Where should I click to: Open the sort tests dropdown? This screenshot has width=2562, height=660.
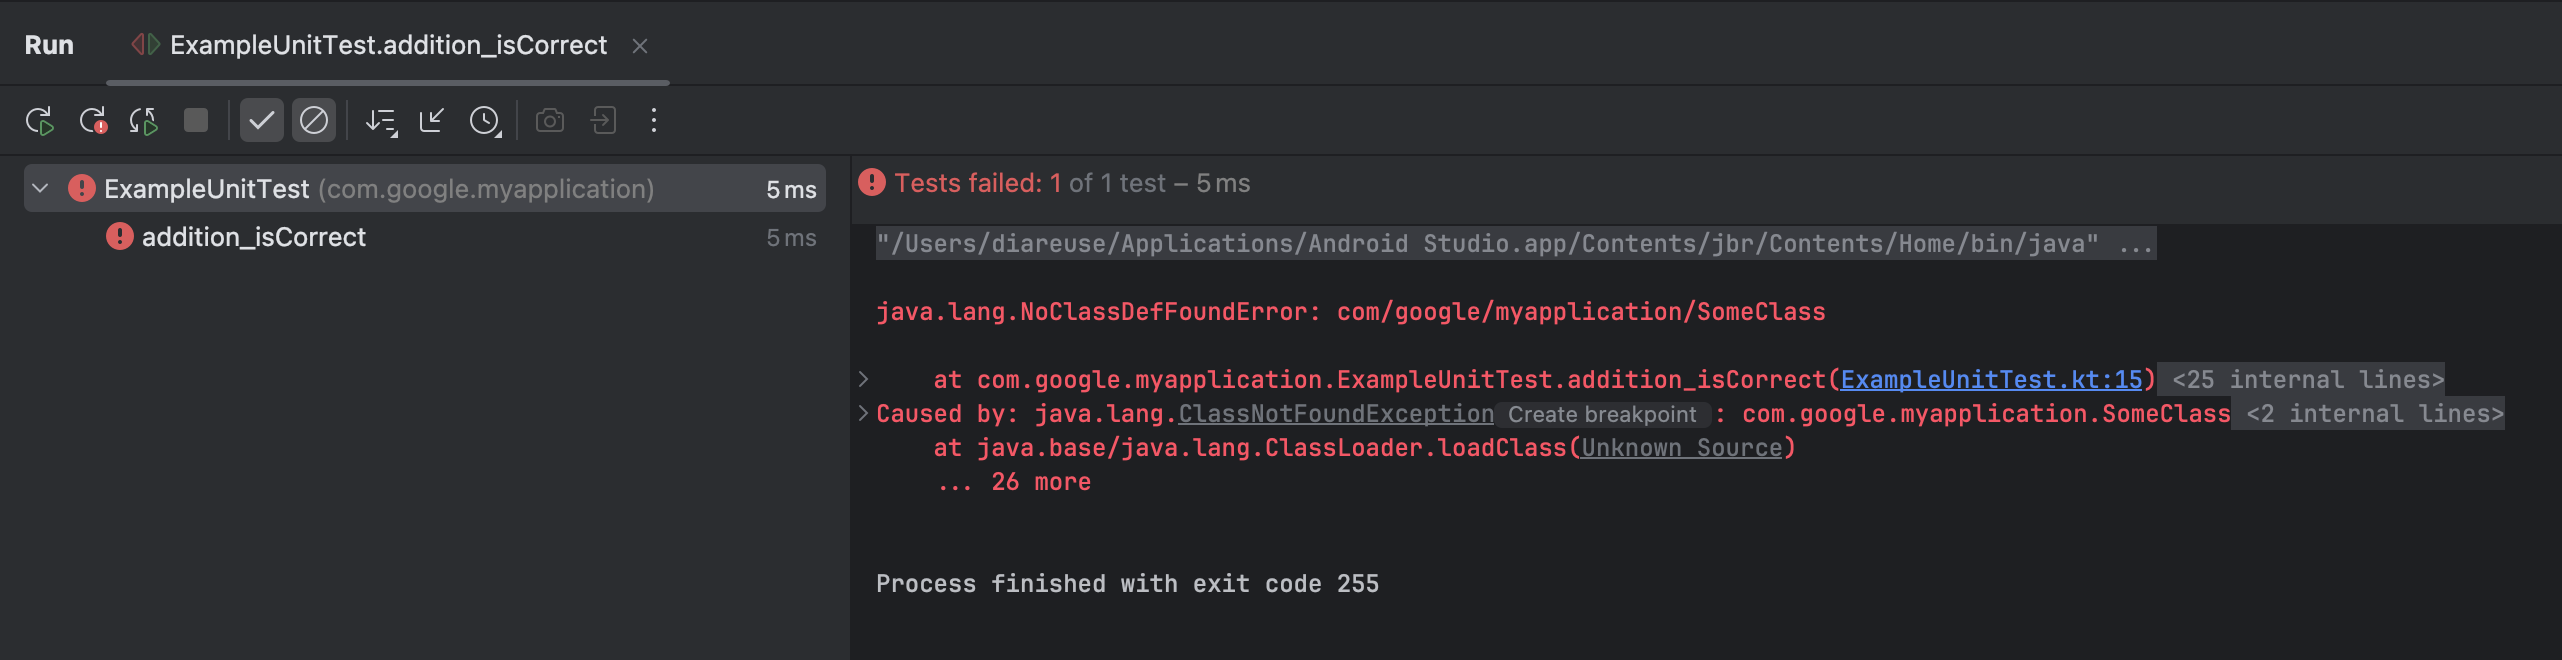(x=381, y=121)
